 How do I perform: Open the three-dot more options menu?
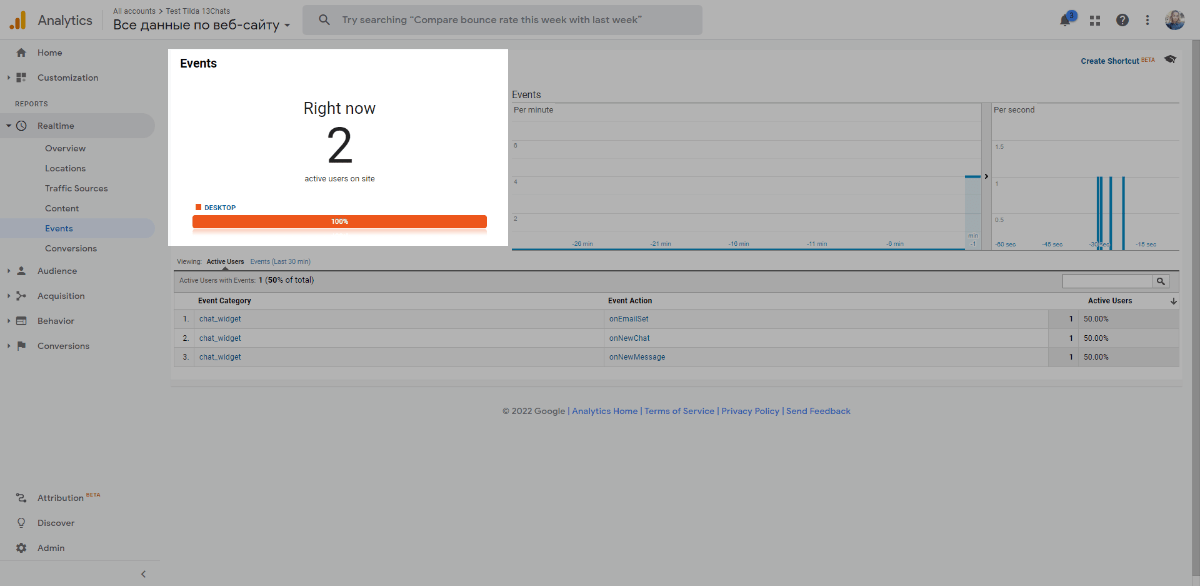point(1147,20)
